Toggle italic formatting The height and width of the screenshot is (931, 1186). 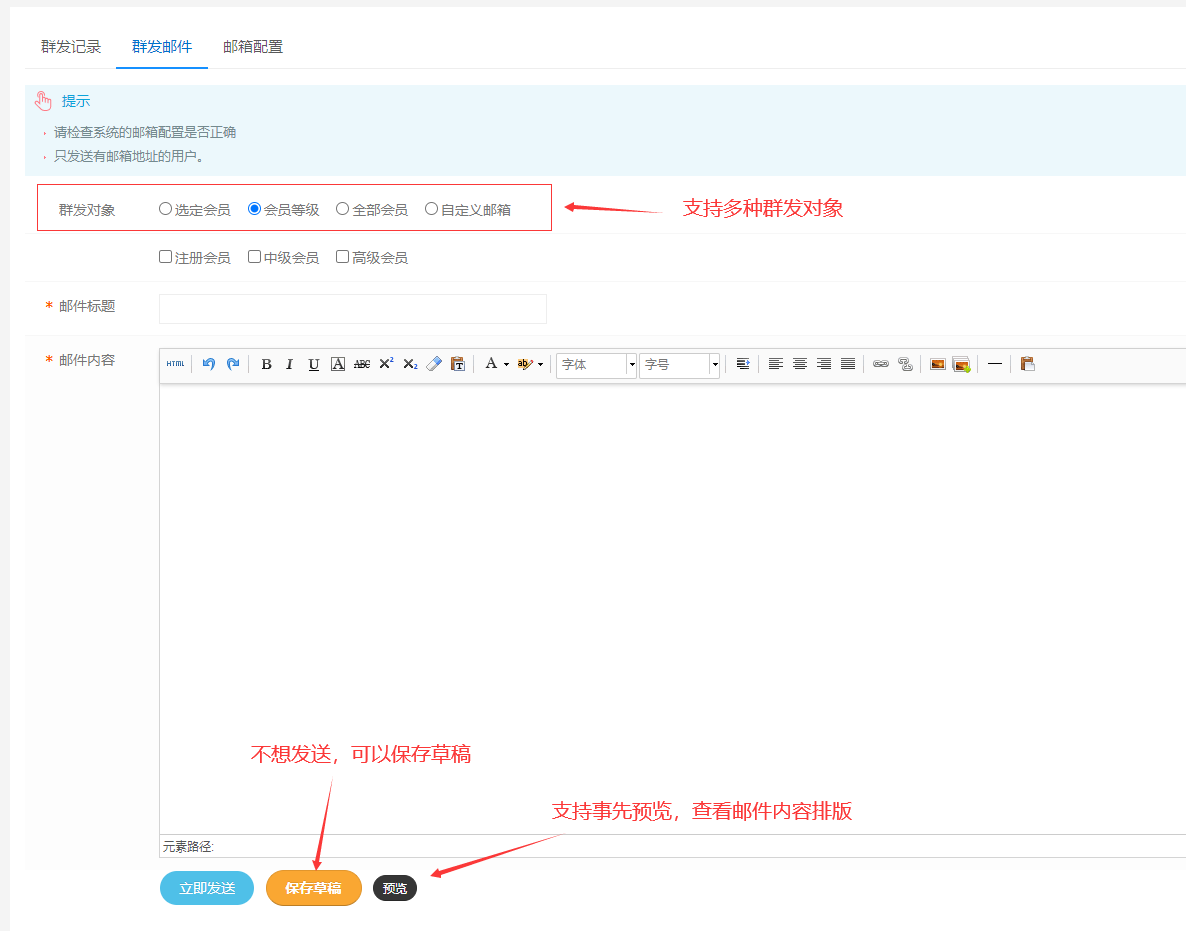click(290, 365)
